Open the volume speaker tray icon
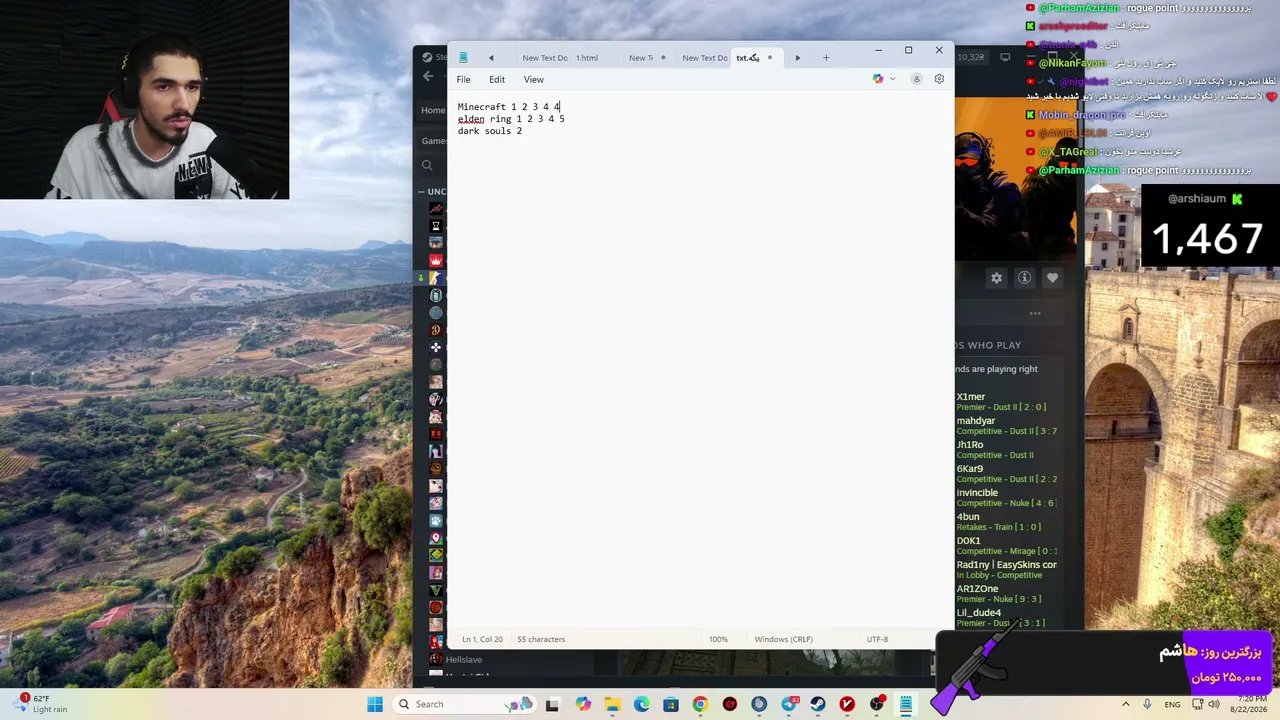The image size is (1280, 720). (x=1214, y=704)
